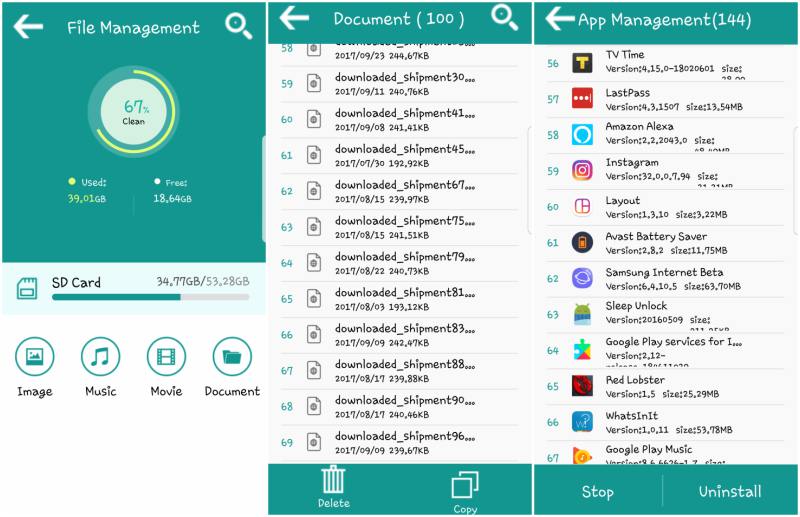This screenshot has height=517, width=800.
Task: Select the LastPass app icon
Action: (582, 99)
